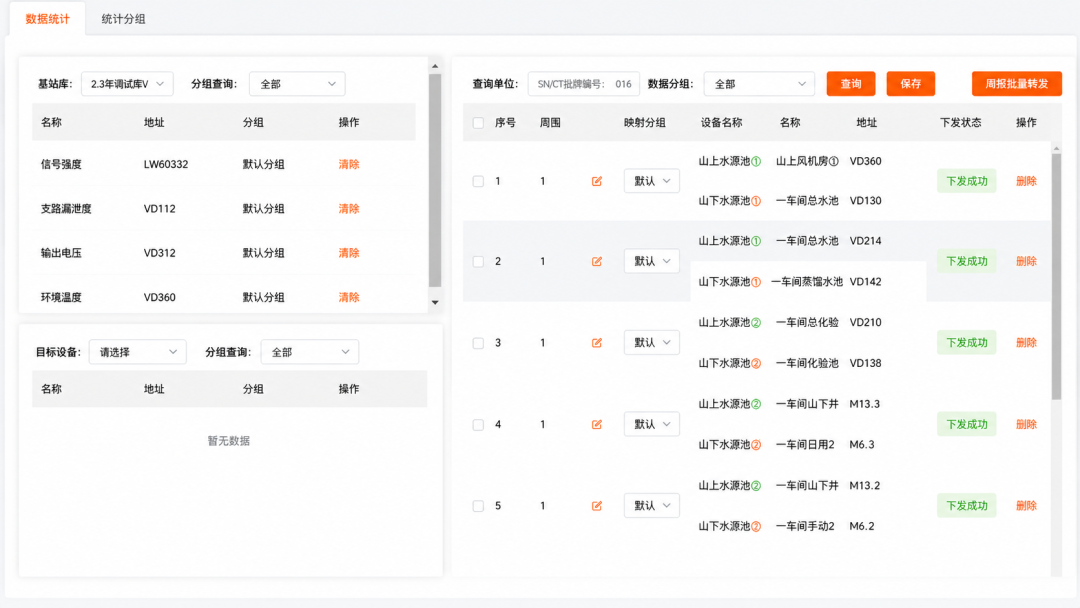Click the 支路漏泄度 name cell
Screen dimensions: 1080x608
pyautogui.click(x=66, y=209)
